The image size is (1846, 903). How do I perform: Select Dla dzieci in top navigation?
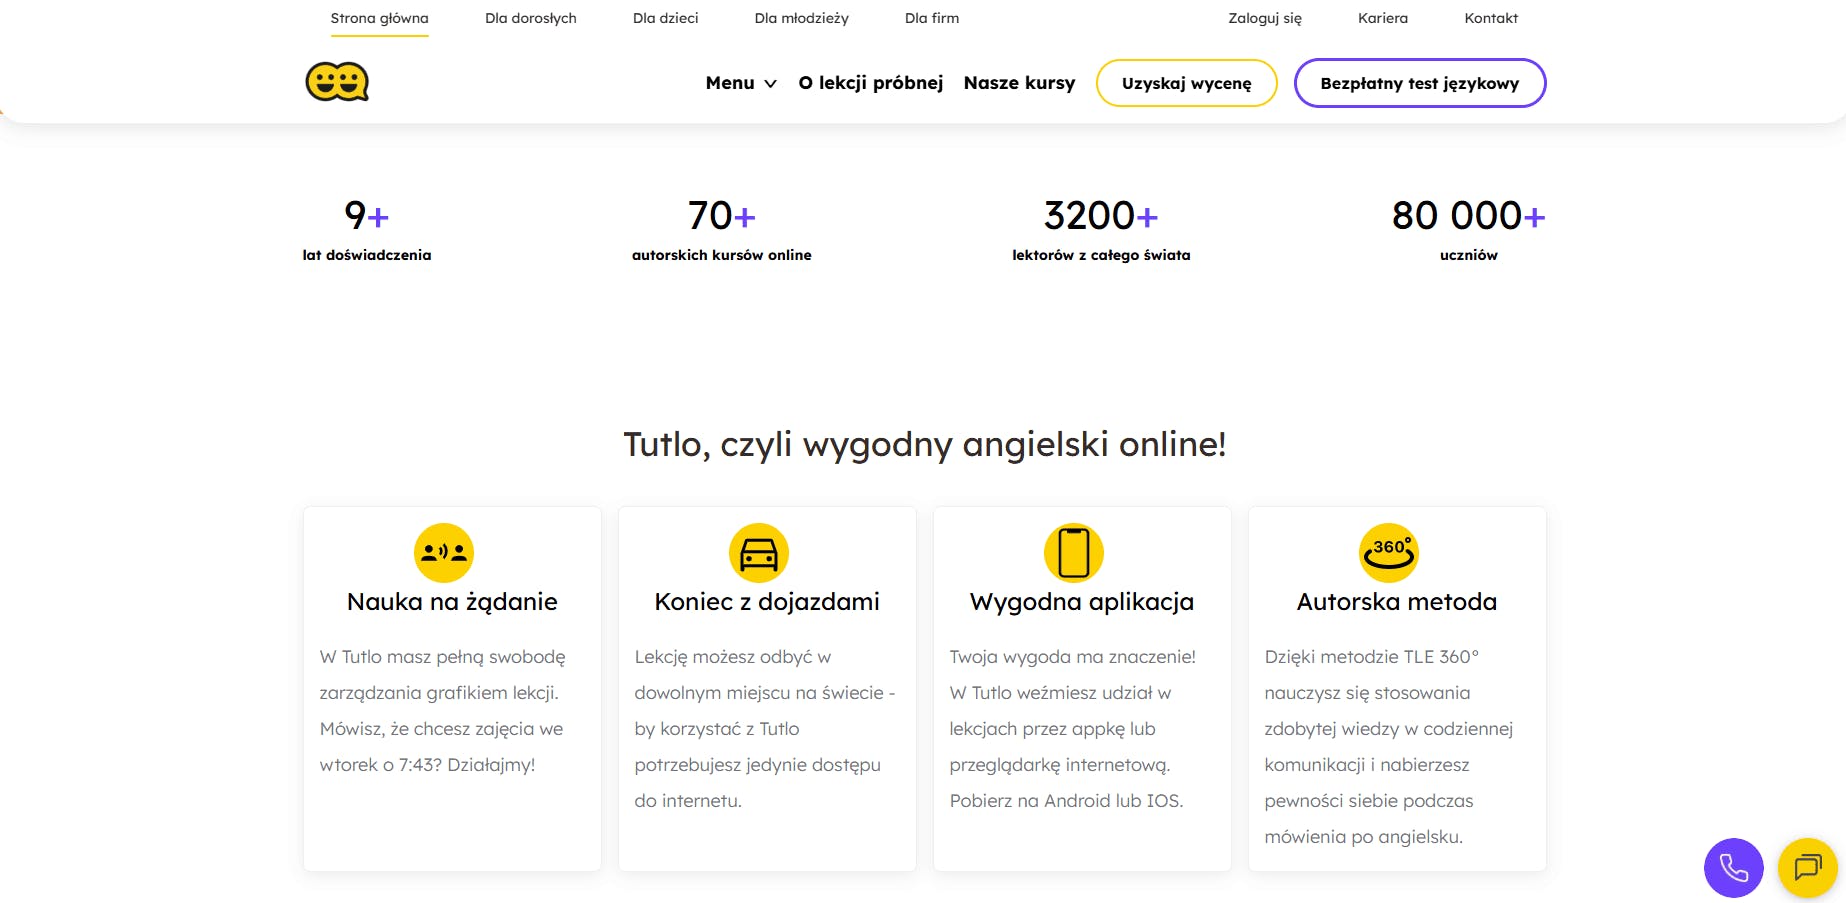pyautogui.click(x=665, y=18)
